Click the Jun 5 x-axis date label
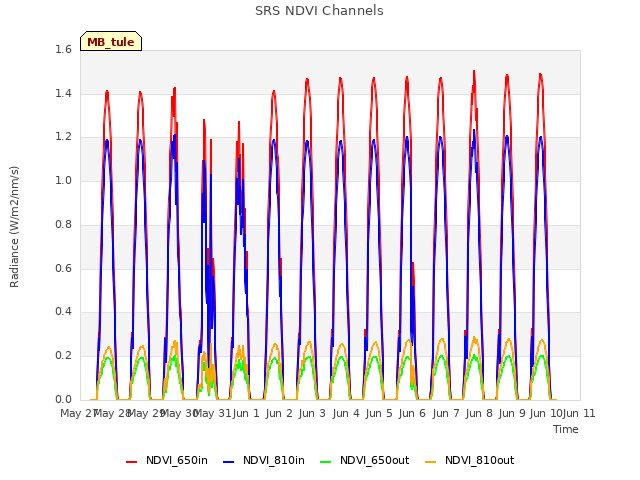Screen dimensions: 640x480 pyautogui.click(x=379, y=413)
